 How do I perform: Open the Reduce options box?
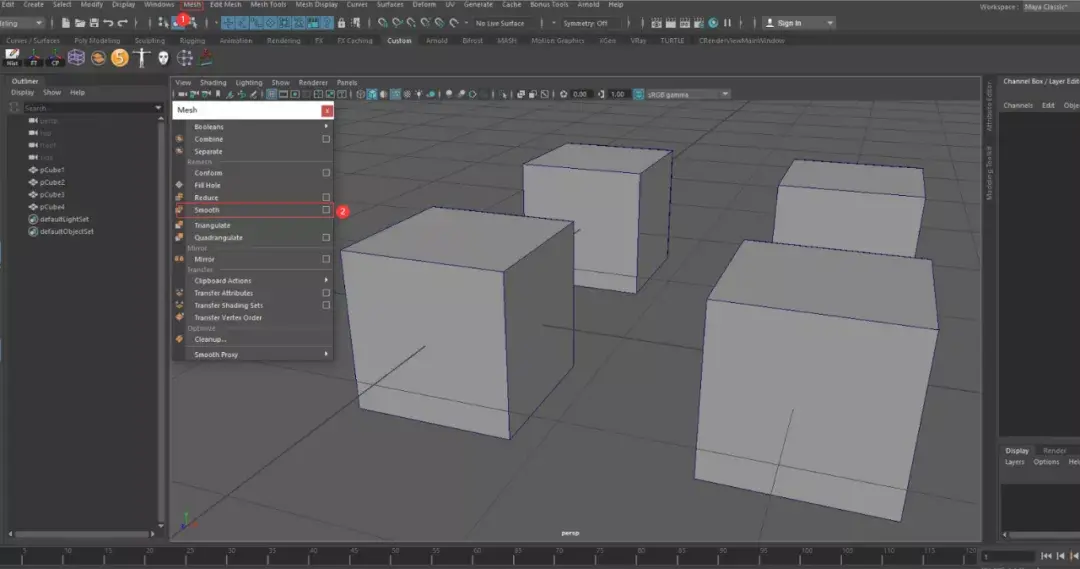[326, 197]
